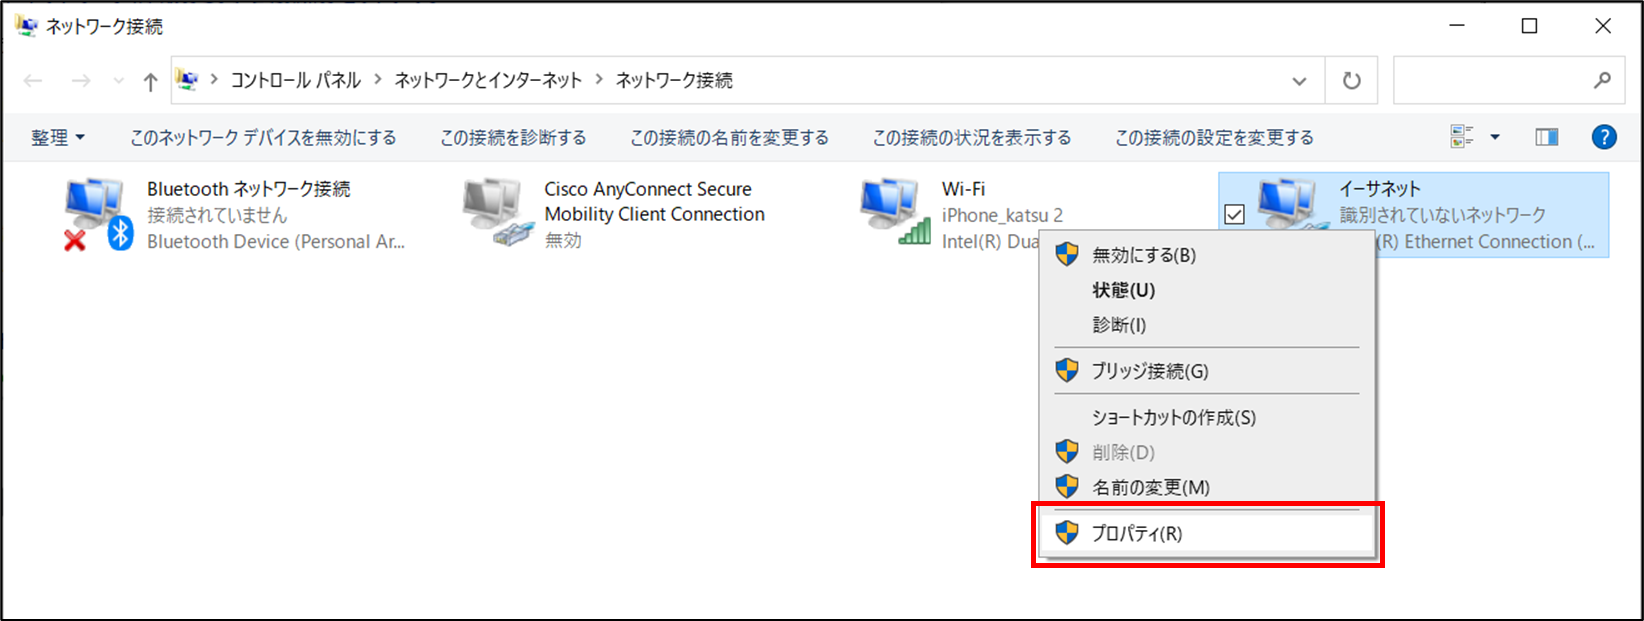
Task: Click 接続されていません status text
Action: point(217,215)
